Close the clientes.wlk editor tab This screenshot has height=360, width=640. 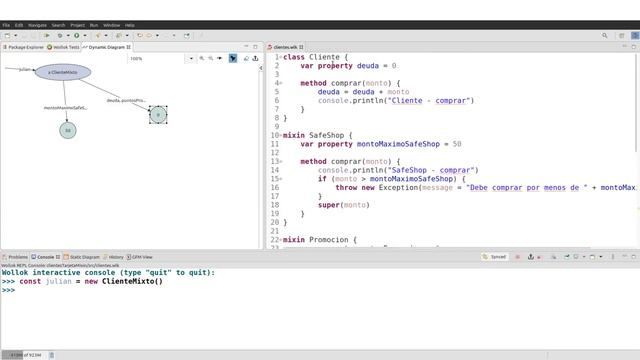pos(301,47)
